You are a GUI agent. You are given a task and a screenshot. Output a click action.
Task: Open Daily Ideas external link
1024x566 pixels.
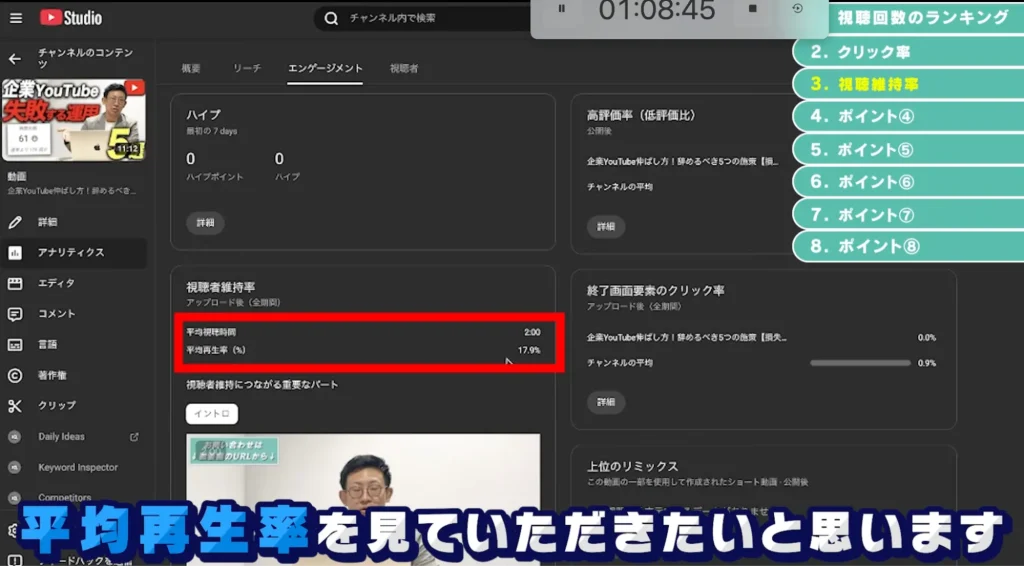pyautogui.click(x=134, y=437)
